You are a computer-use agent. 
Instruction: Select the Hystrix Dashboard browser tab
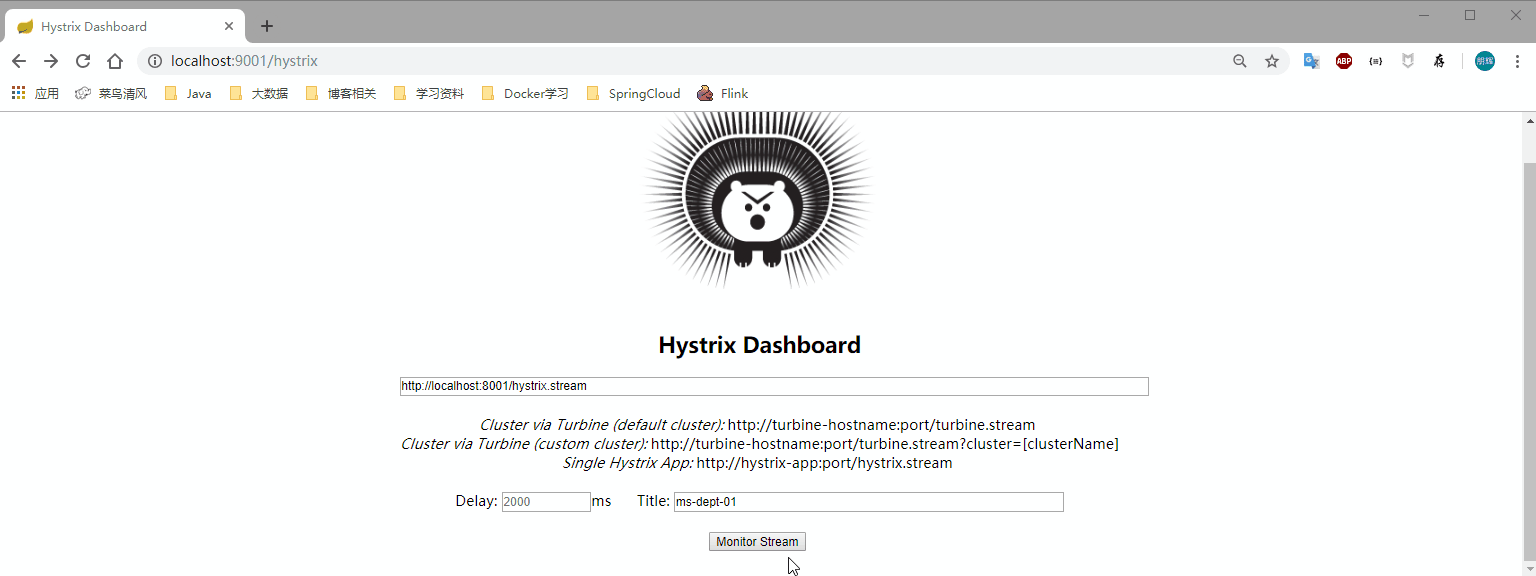(x=120, y=26)
